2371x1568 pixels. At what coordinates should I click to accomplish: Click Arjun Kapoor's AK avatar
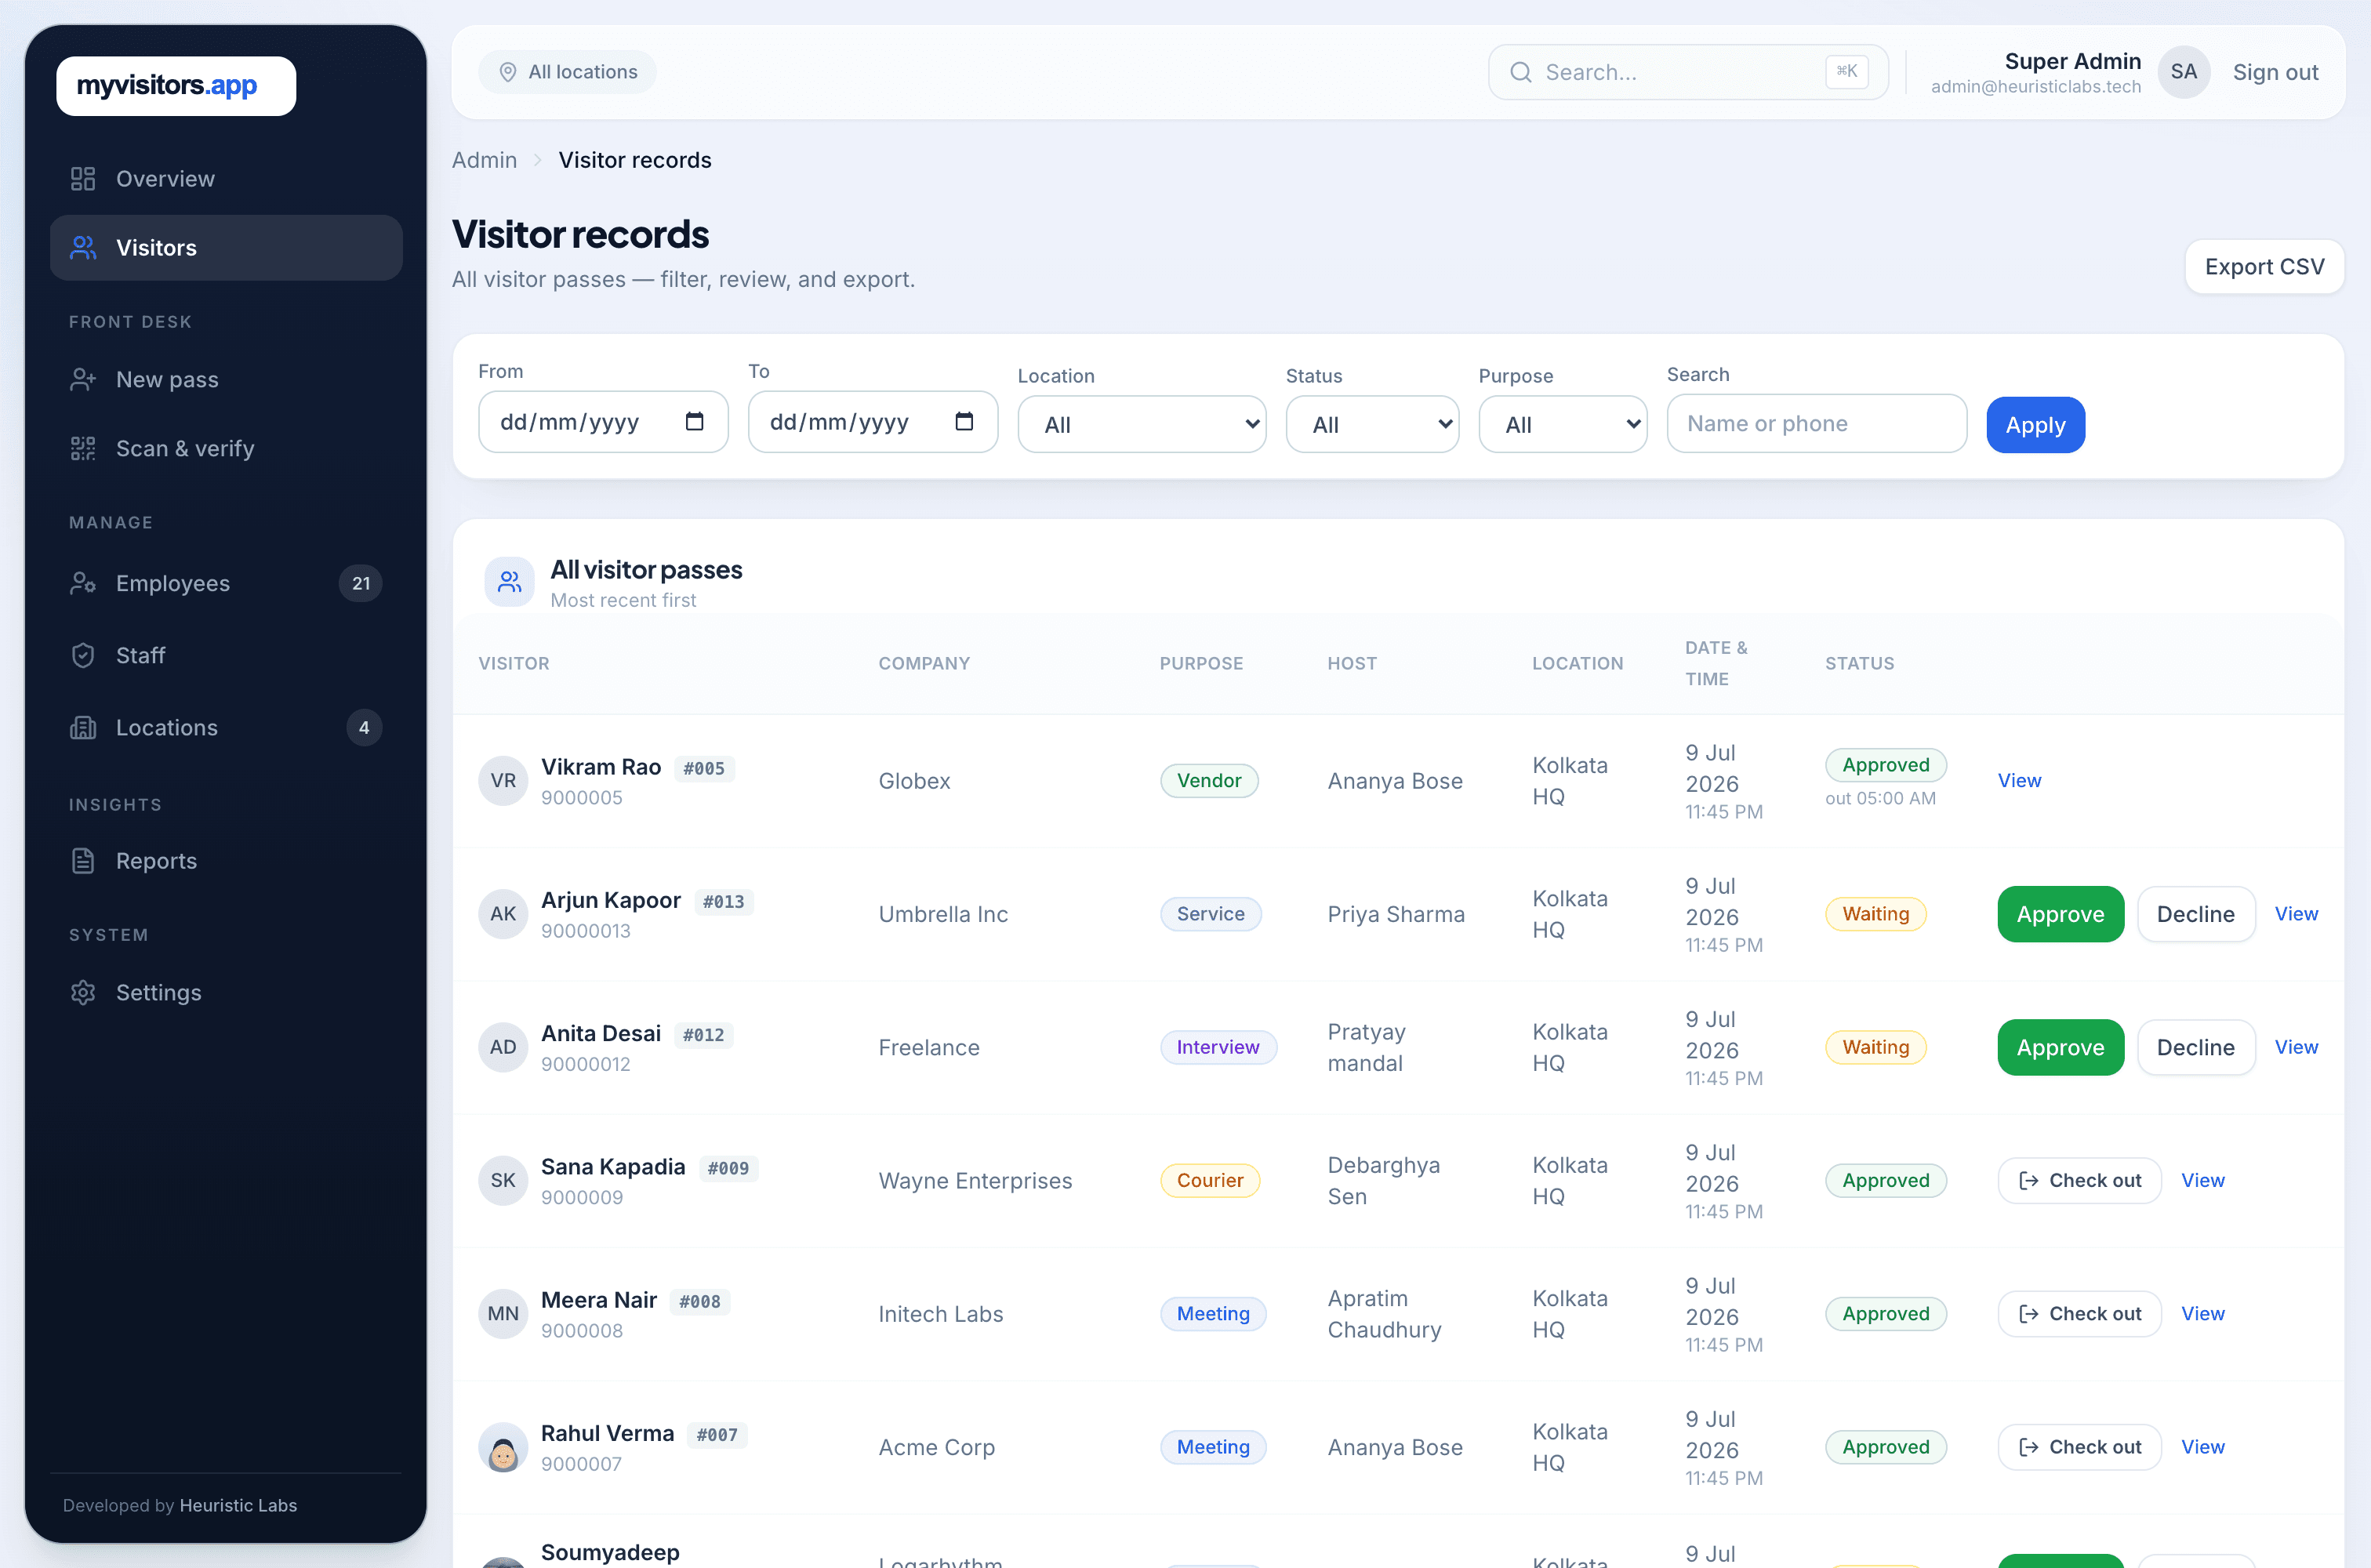click(503, 914)
